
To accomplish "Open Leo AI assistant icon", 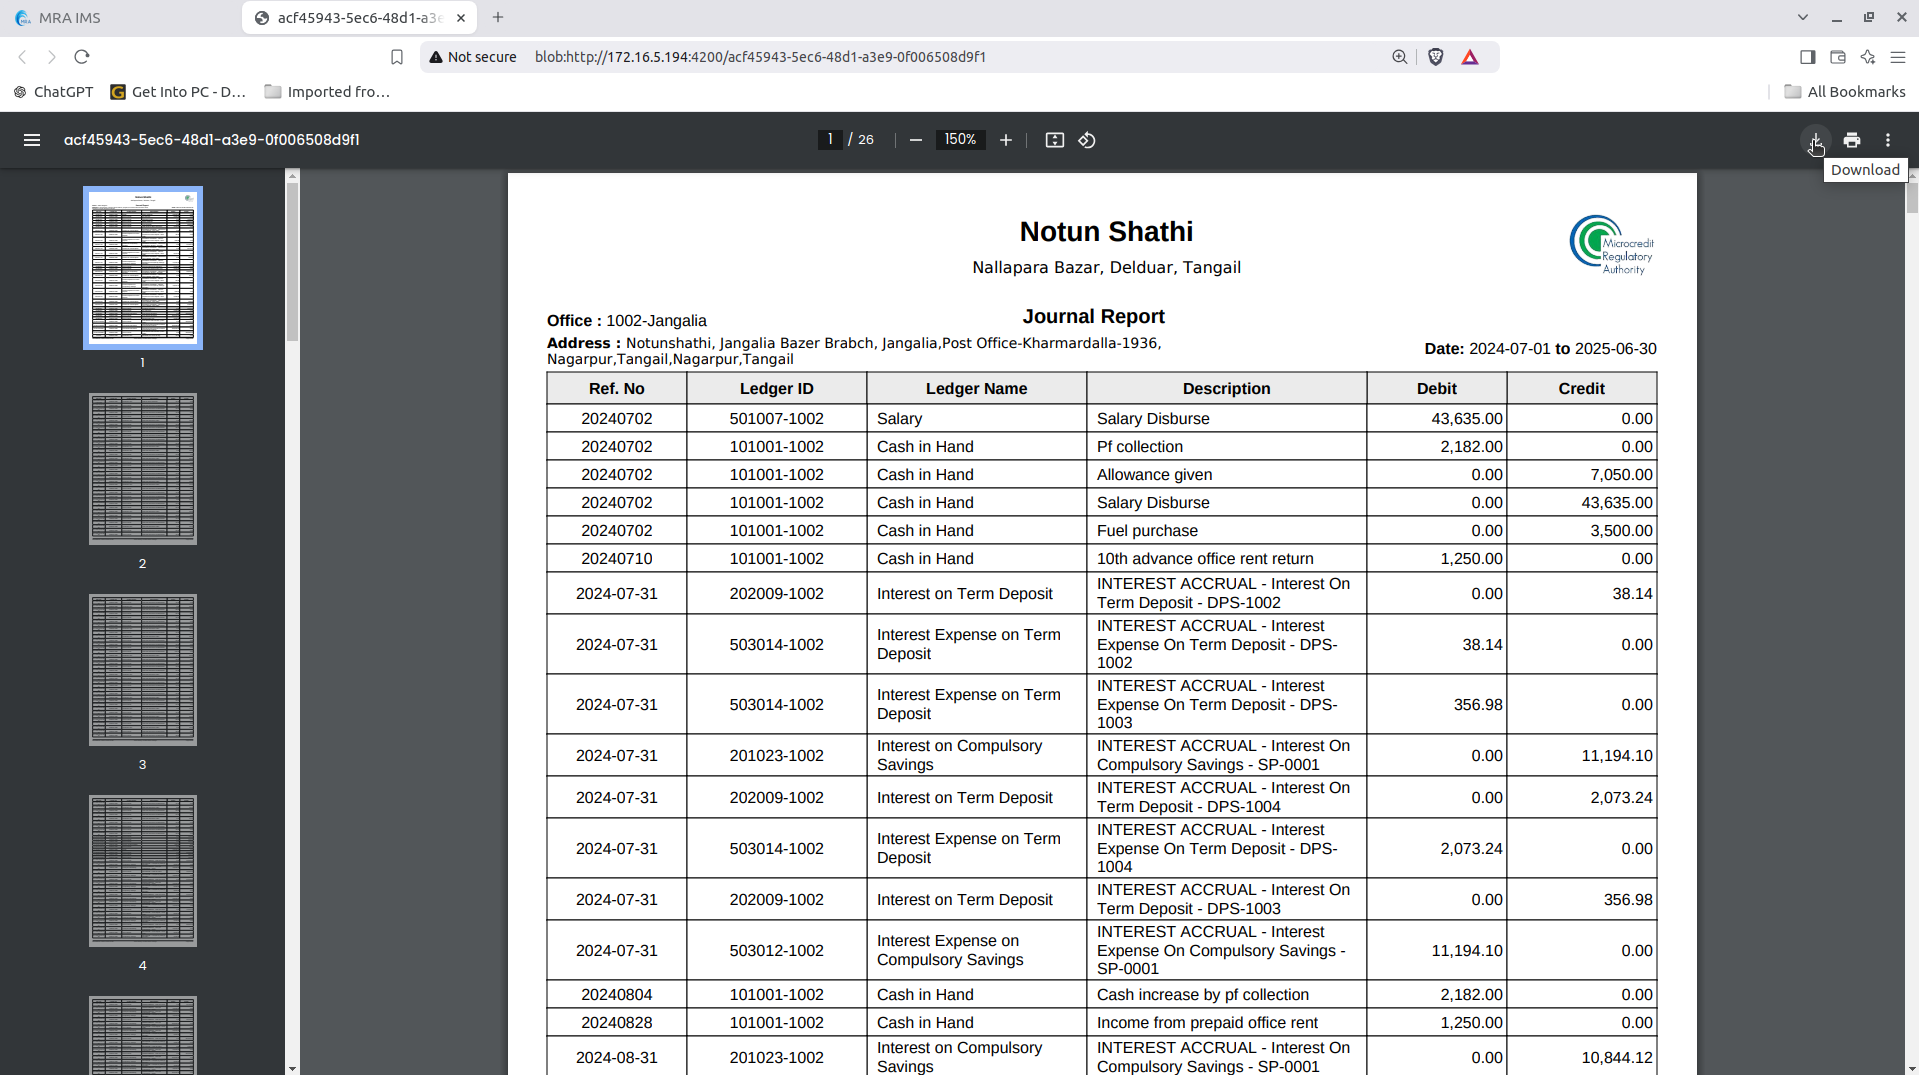I will pos(1867,57).
